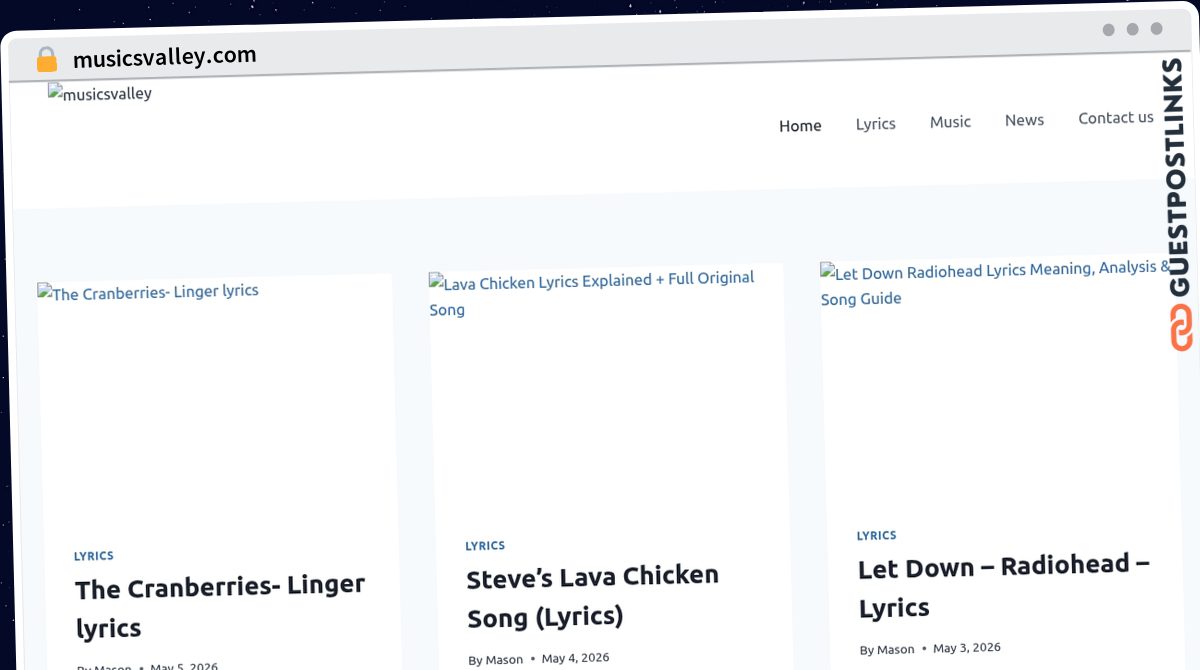Click LYRICS category above Lava Chicken post

(485, 546)
